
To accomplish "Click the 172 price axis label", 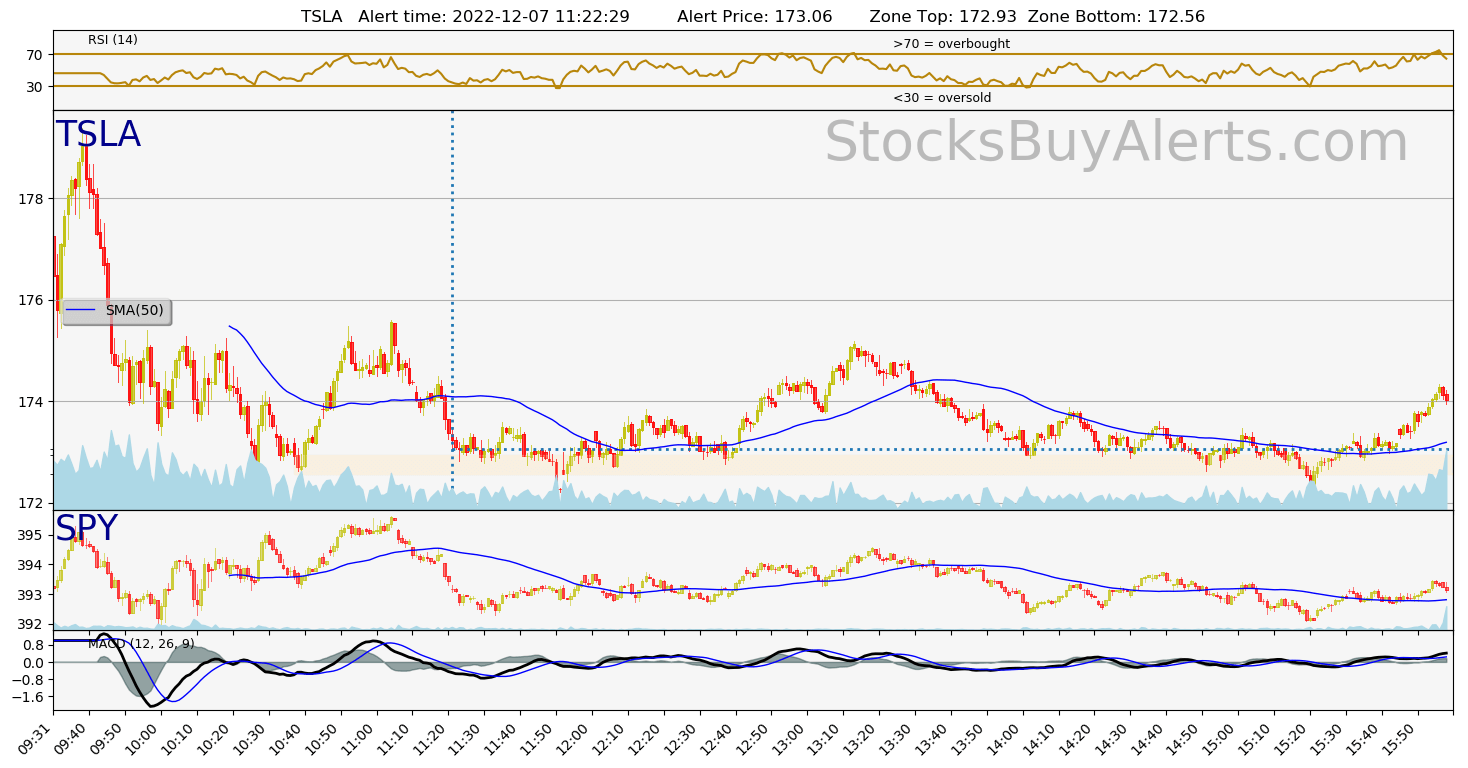I will coord(31,503).
